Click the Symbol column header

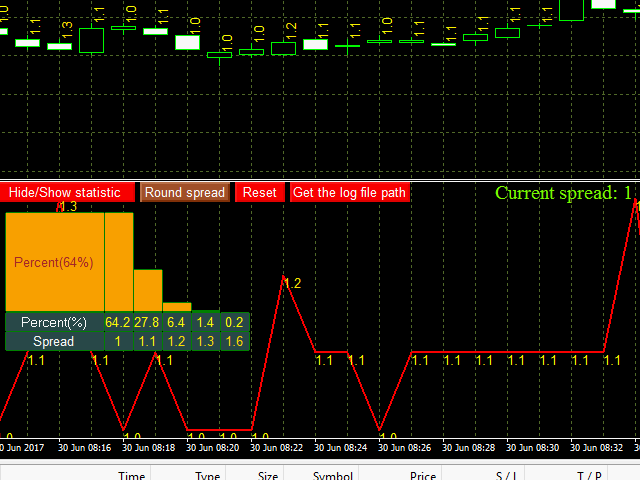tap(332, 476)
